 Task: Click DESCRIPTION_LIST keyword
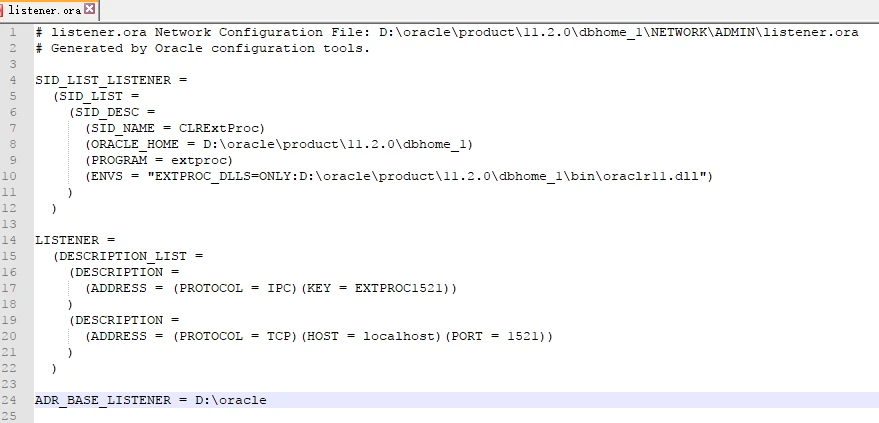click(123, 256)
